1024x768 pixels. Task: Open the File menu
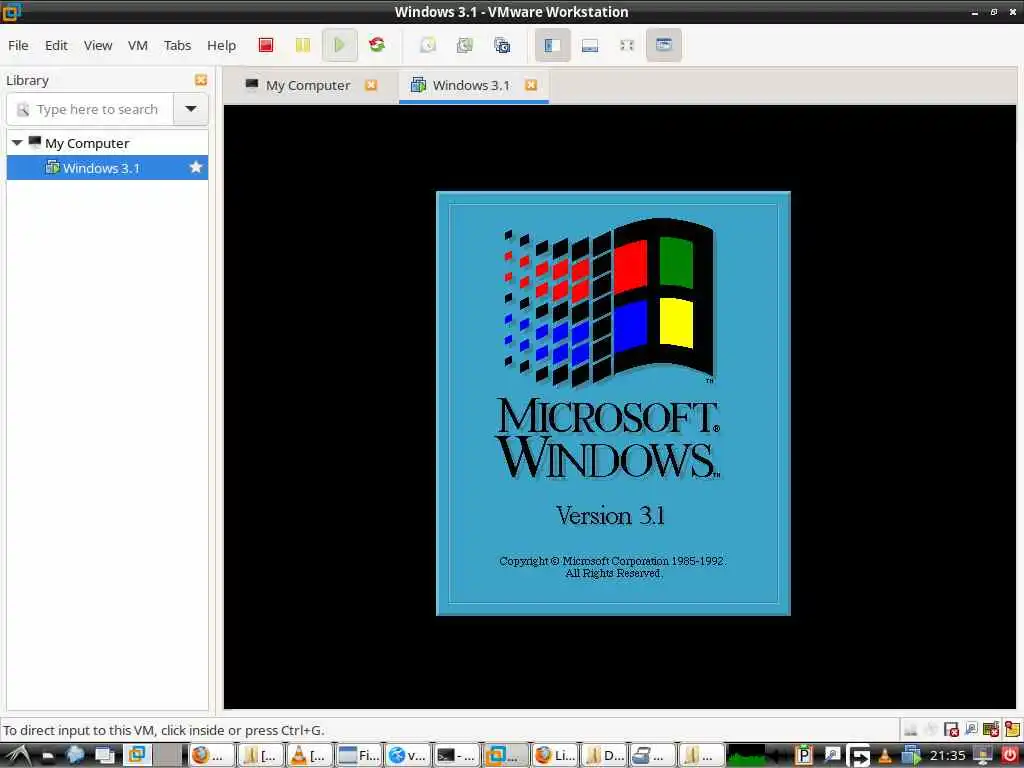coord(18,45)
